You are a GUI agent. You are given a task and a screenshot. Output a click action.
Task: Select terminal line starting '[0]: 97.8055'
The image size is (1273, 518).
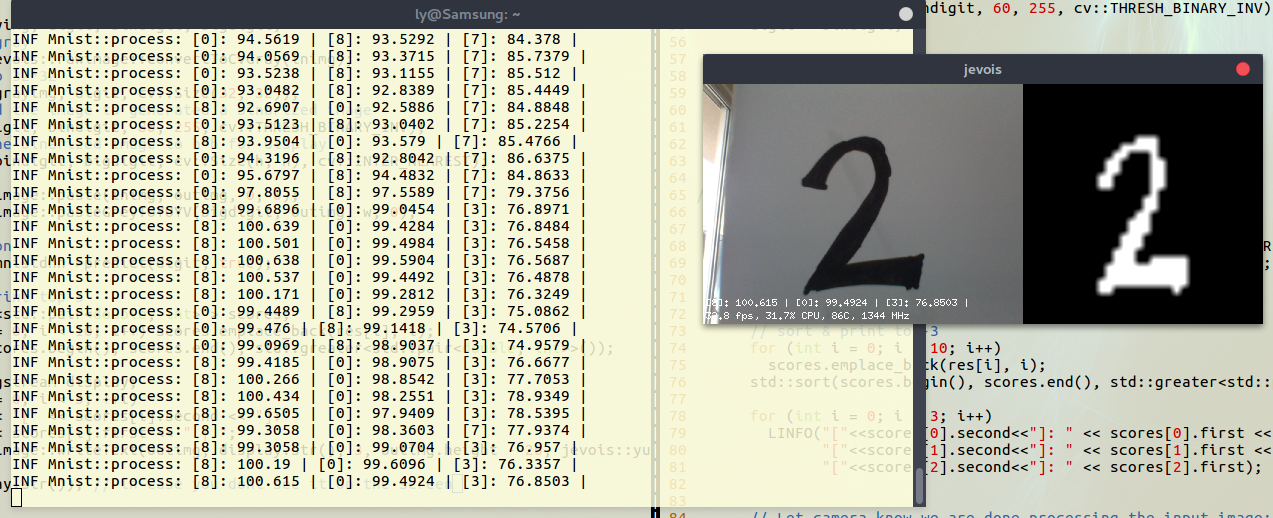click(298, 192)
